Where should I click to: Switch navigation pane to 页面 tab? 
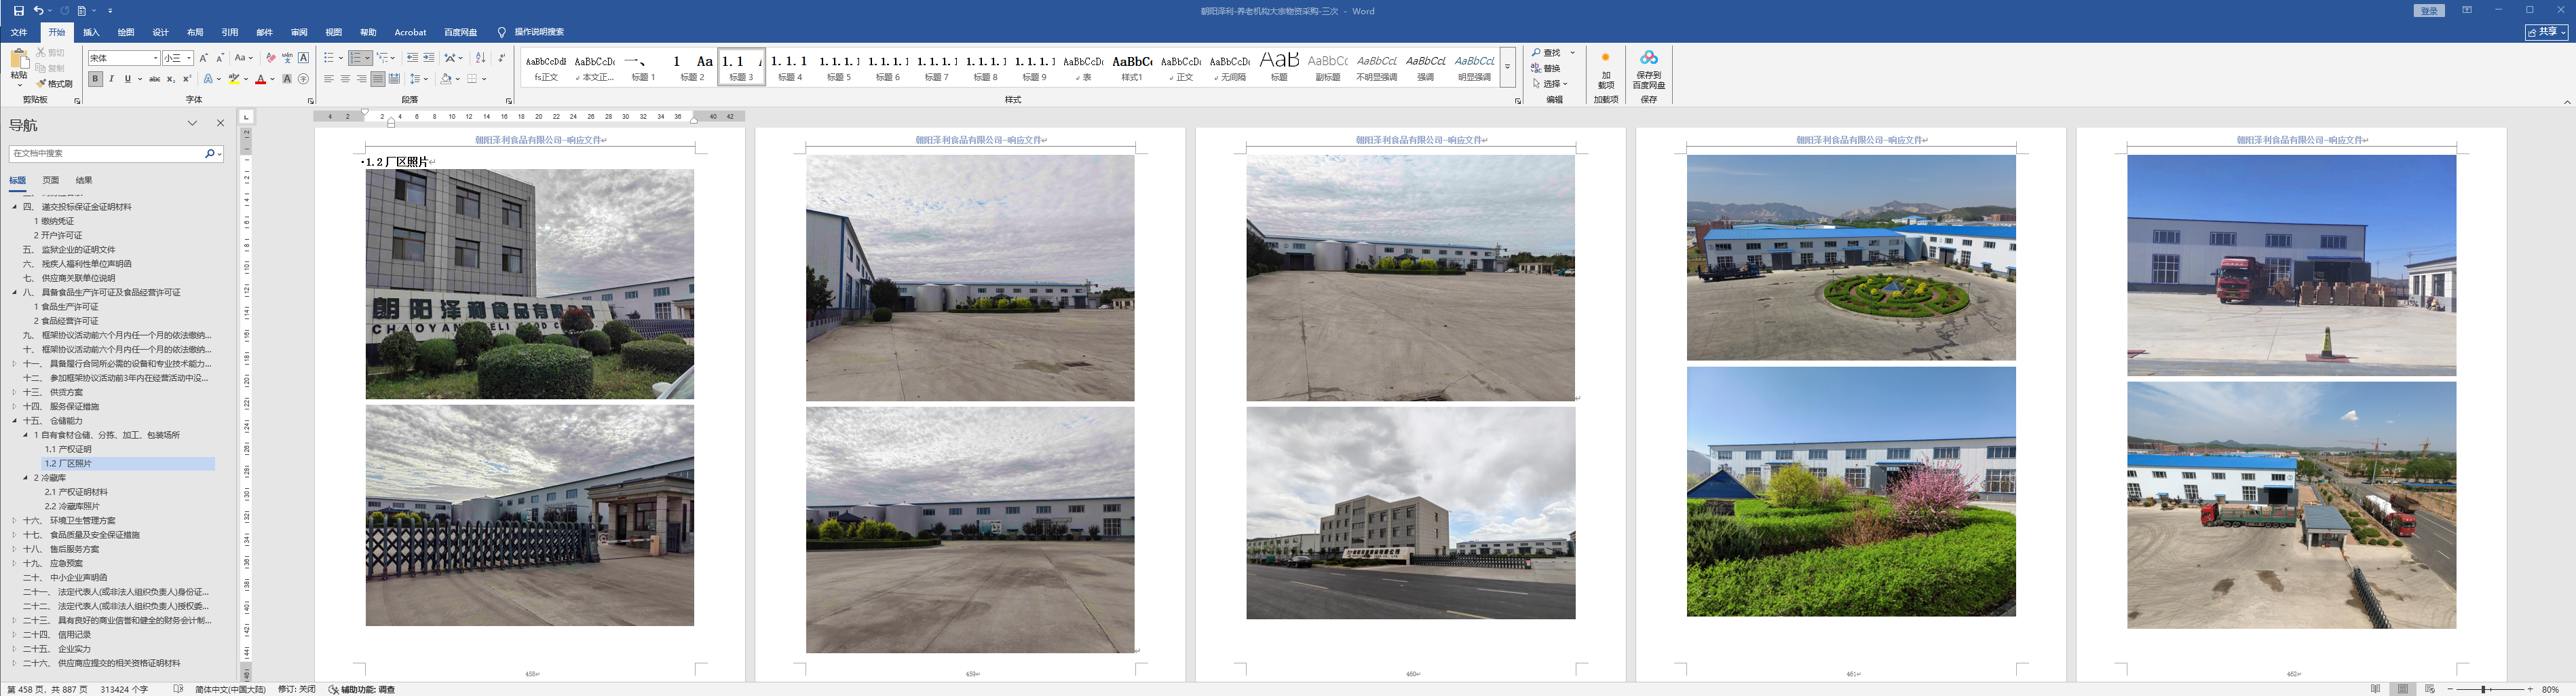(51, 181)
